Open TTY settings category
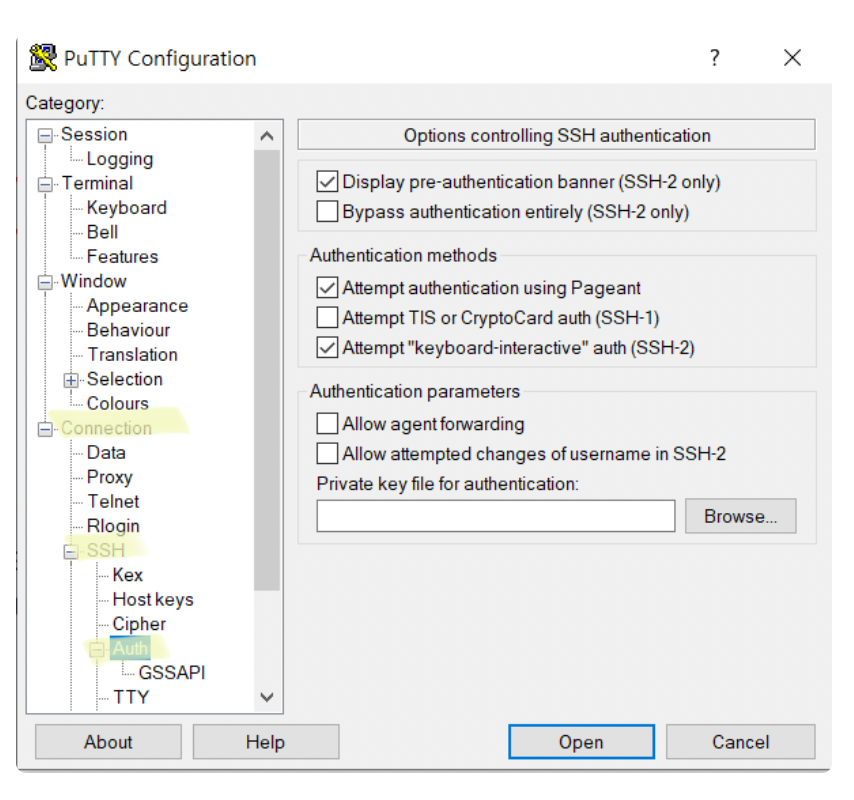 (131, 698)
